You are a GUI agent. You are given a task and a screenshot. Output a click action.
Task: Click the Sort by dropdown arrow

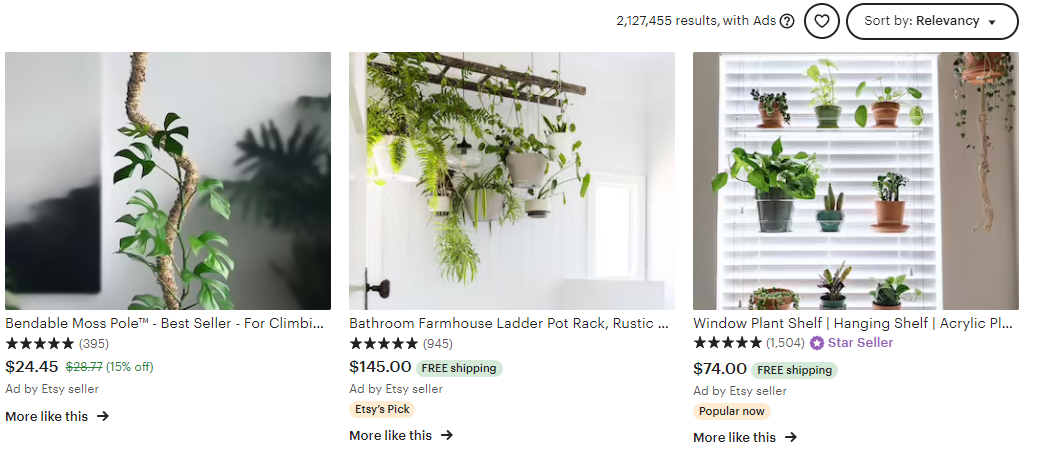[992, 22]
